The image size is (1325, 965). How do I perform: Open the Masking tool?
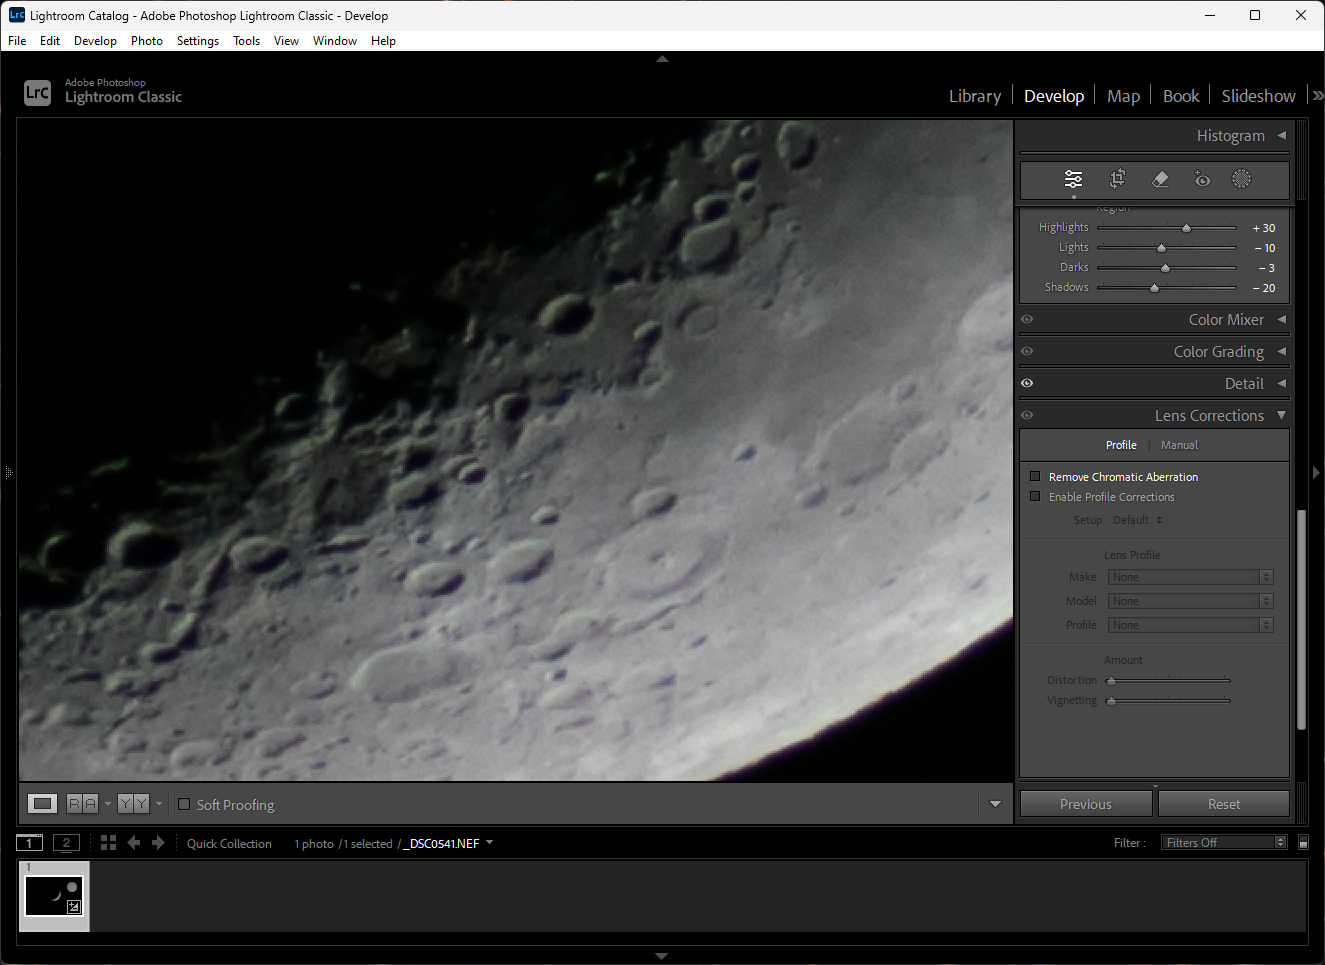(x=1241, y=179)
